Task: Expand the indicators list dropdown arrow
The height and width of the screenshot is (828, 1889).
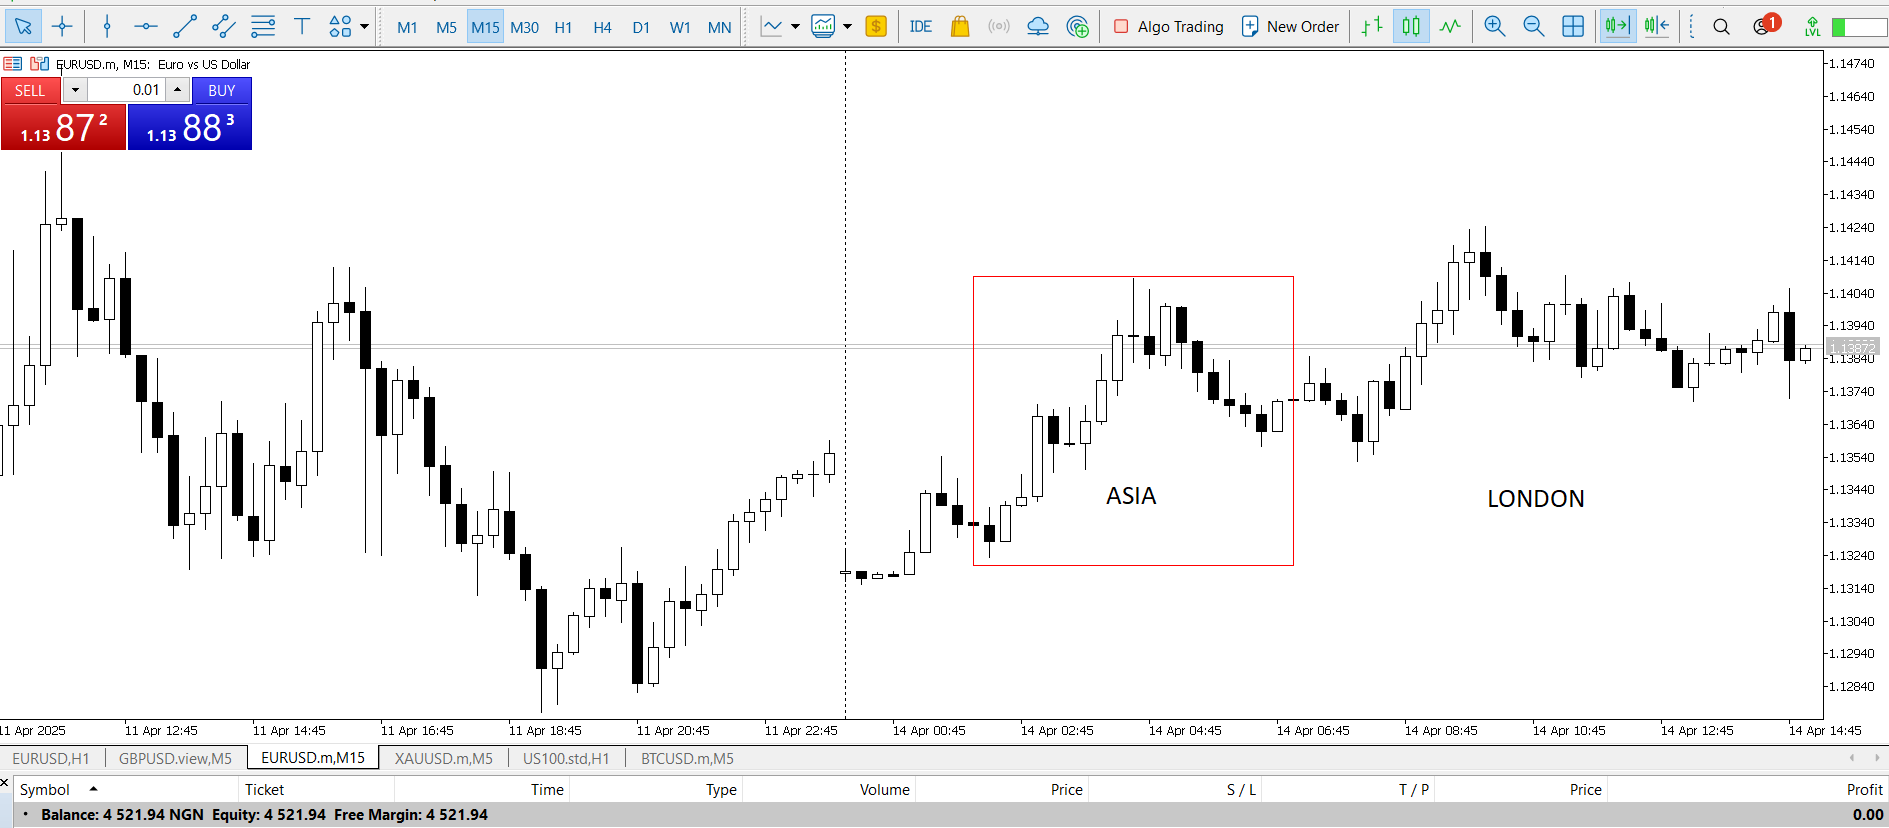Action: click(x=795, y=27)
